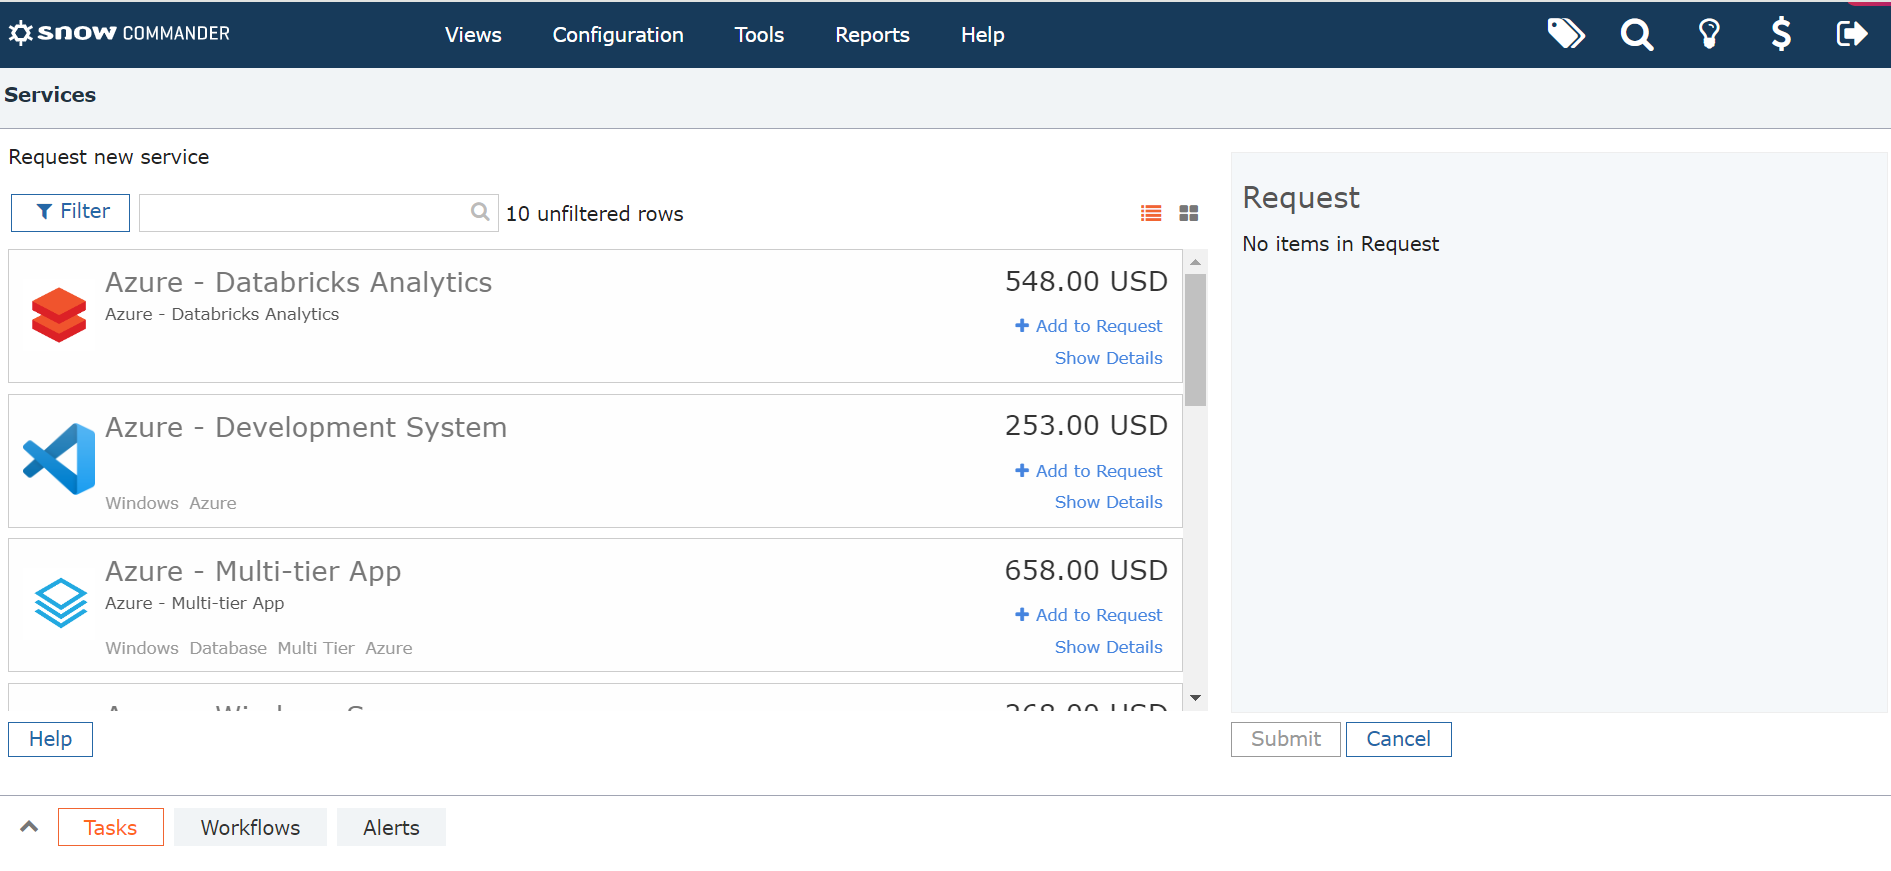Select the Workflows tab
This screenshot has width=1891, height=871.
250,828
